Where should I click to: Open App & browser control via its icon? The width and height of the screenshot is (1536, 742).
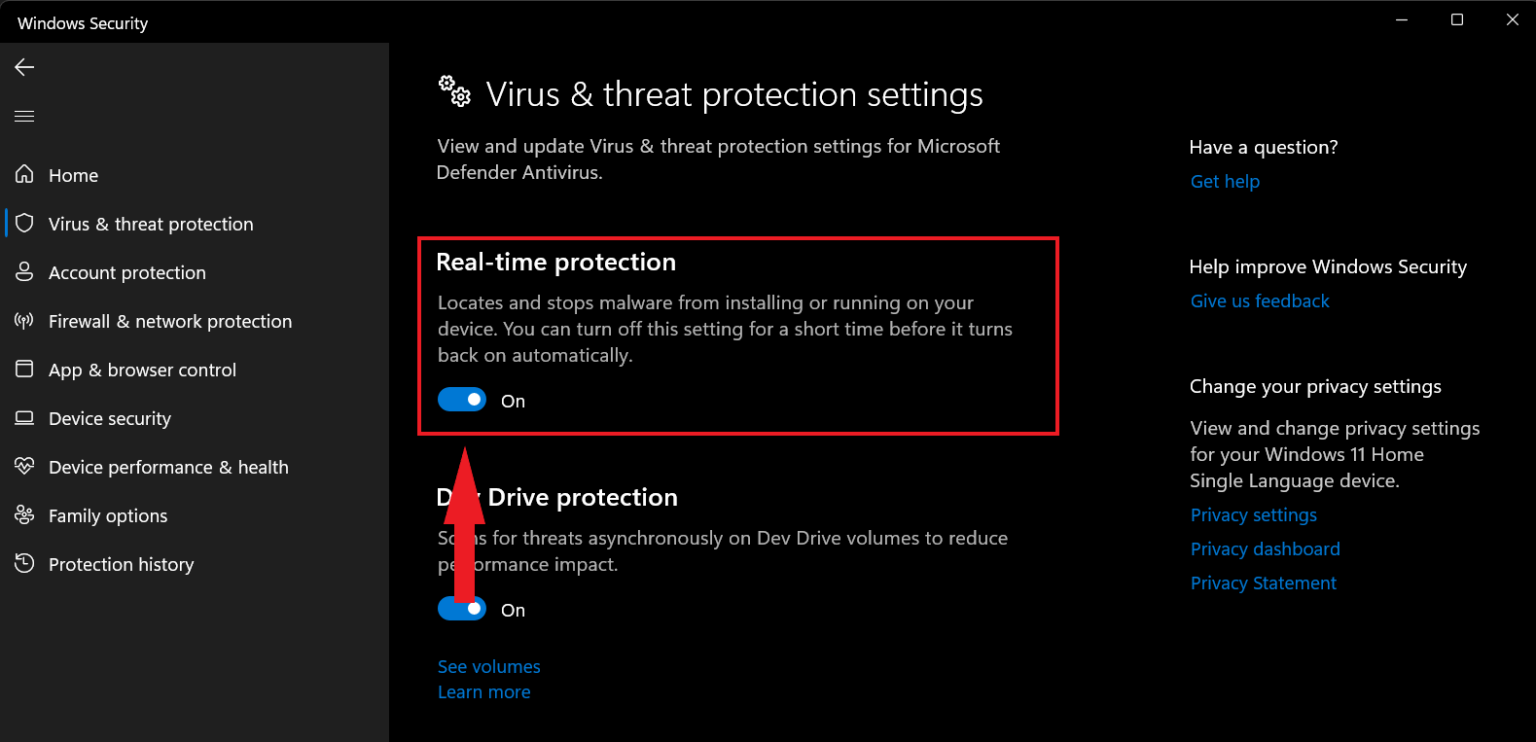24,369
